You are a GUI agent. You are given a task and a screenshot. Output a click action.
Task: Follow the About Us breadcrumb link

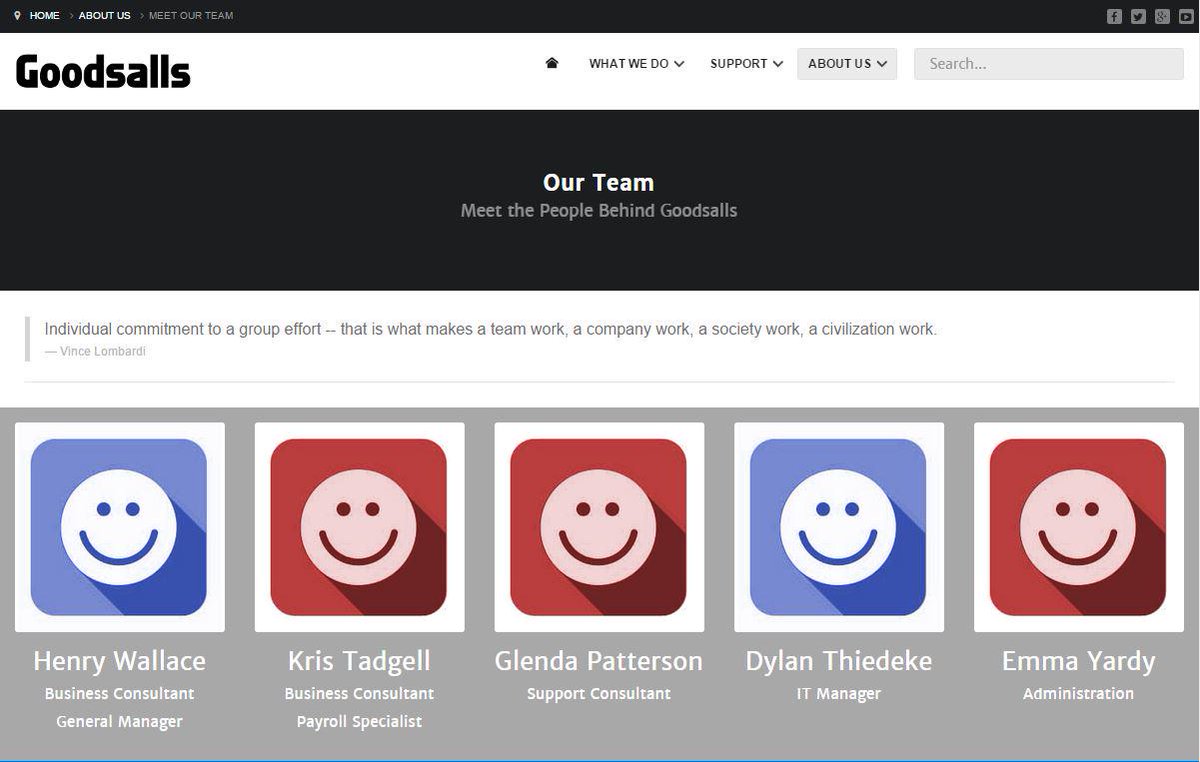(x=105, y=16)
